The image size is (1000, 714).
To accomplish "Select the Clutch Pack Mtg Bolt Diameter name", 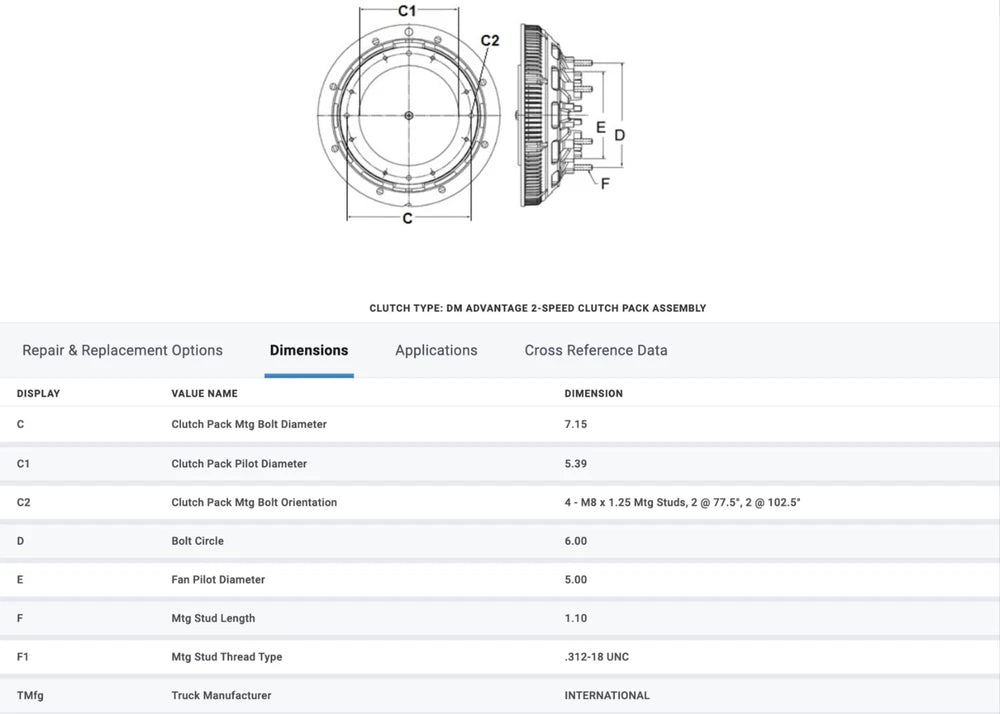I will click(249, 424).
